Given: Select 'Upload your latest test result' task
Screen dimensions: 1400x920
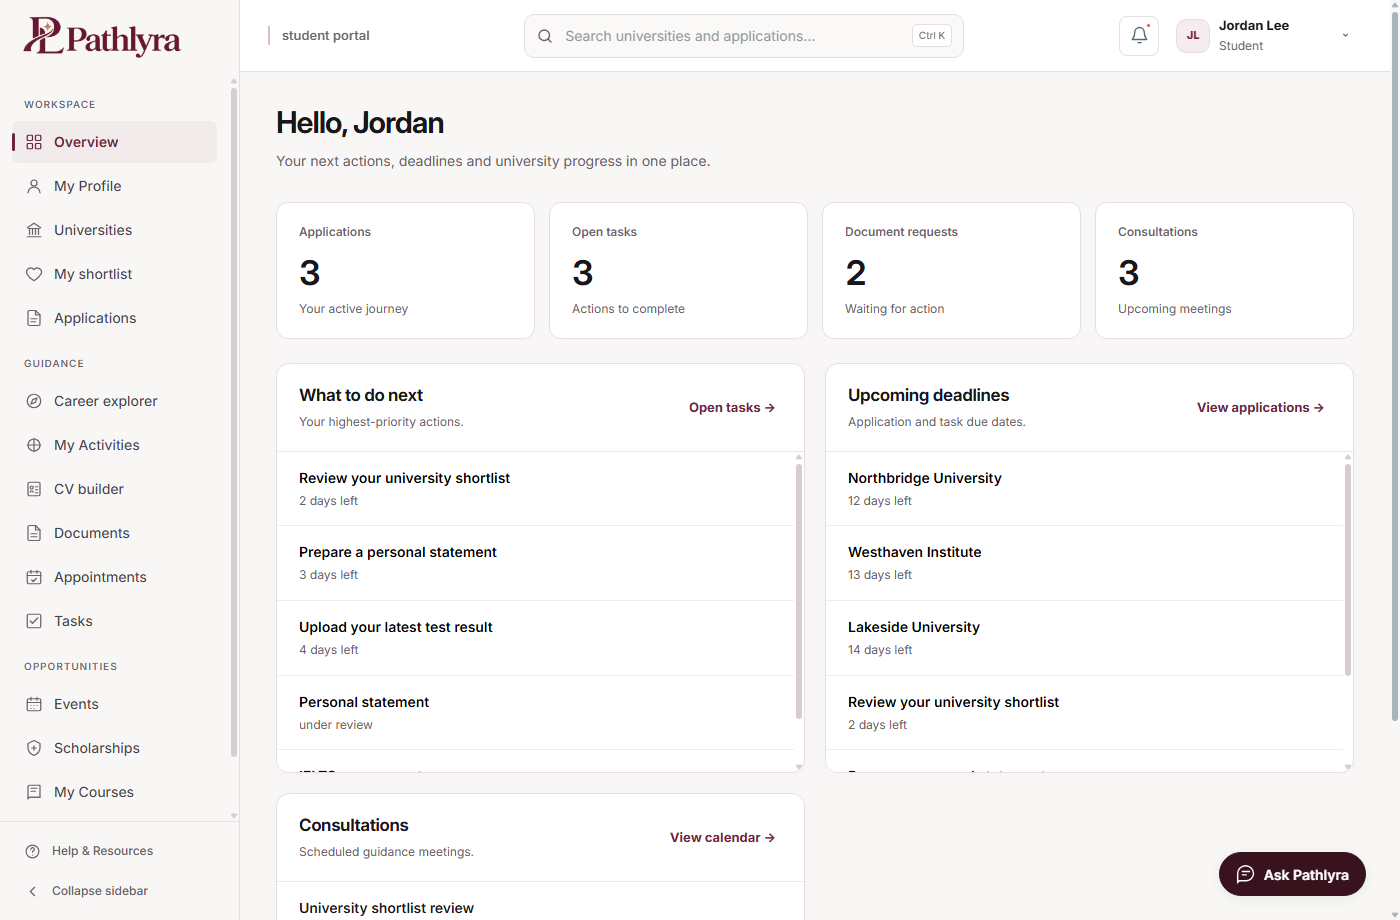Looking at the screenshot, I should [x=535, y=638].
